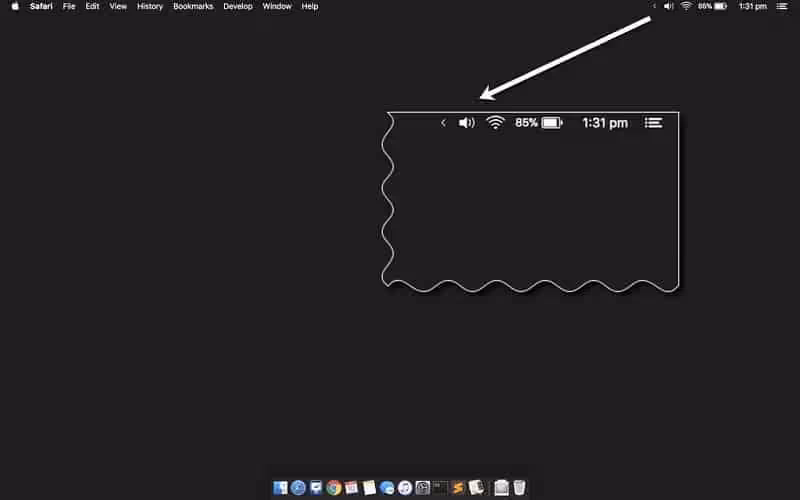Screen dimensions: 800x500
Task: Open the yellow Notes icon in the Dock
Action: pyautogui.click(x=369, y=488)
